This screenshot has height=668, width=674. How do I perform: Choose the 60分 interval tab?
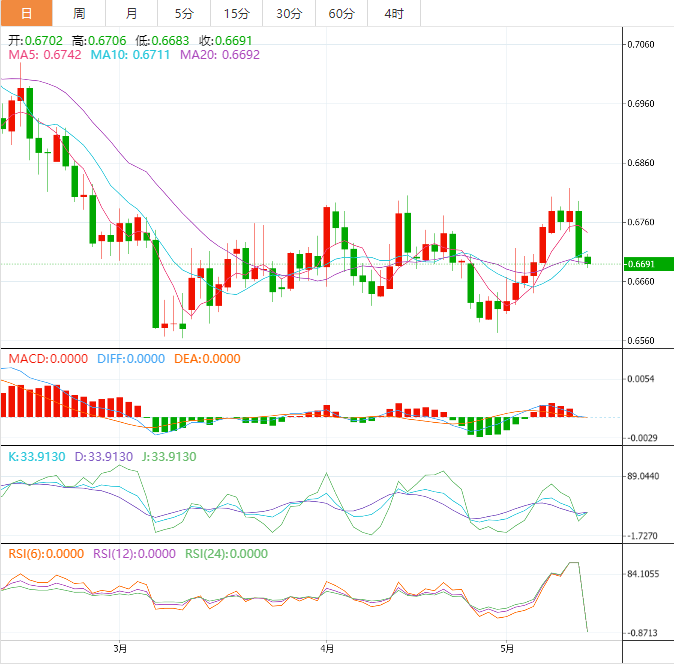click(x=341, y=13)
